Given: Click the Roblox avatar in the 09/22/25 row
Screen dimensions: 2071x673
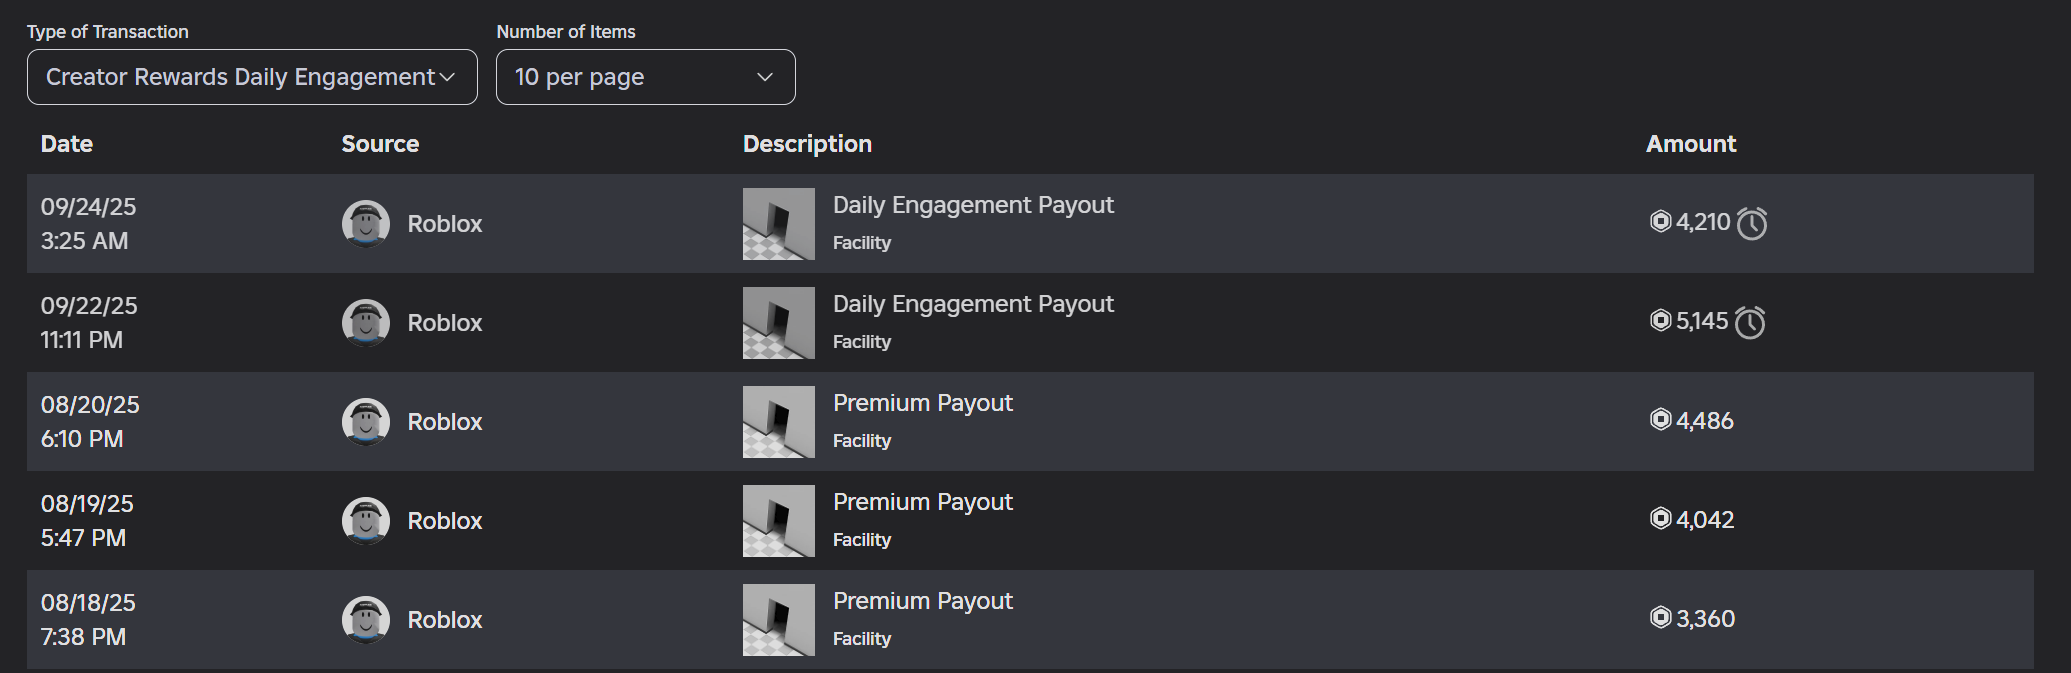Looking at the screenshot, I should [366, 323].
